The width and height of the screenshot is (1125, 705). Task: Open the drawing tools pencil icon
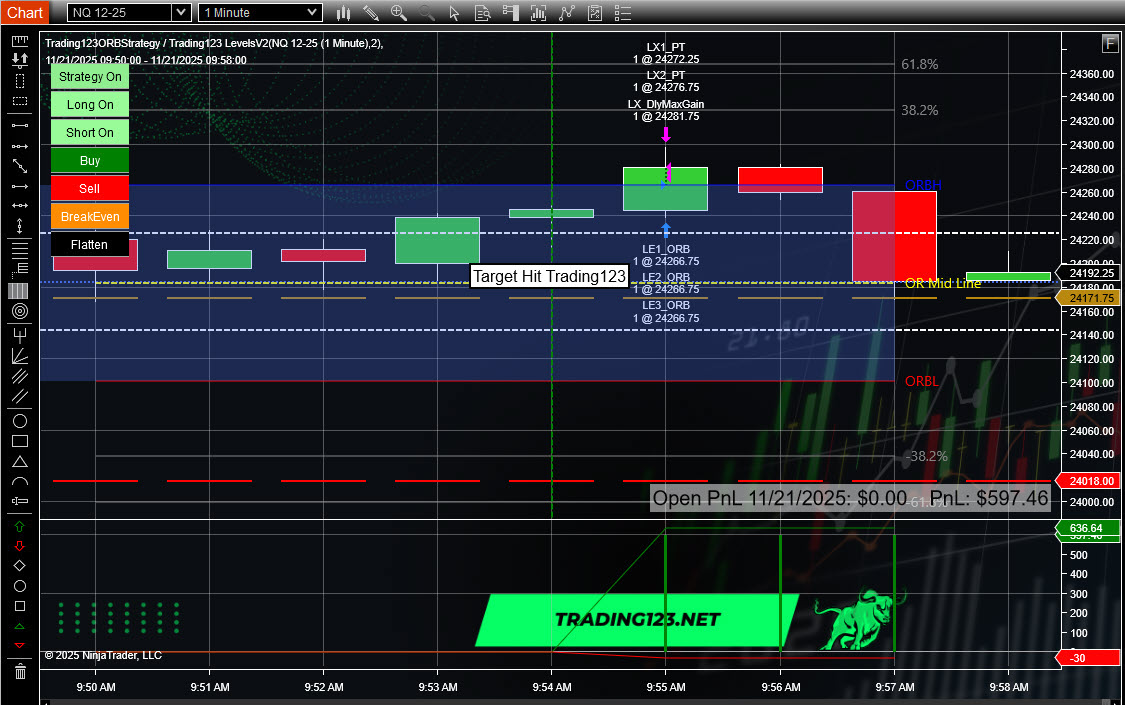pyautogui.click(x=371, y=13)
